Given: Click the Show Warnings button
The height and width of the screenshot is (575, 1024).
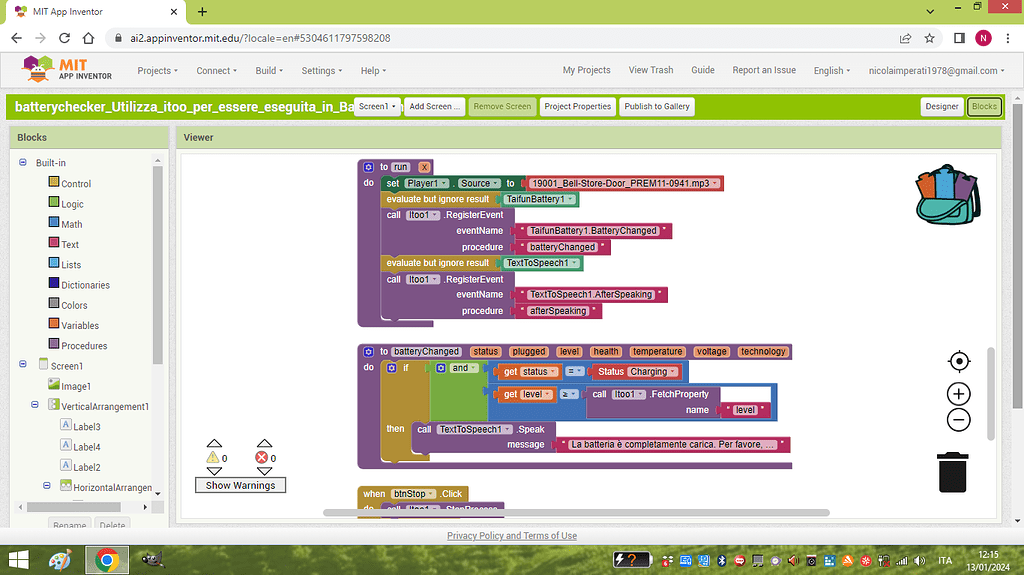Looking at the screenshot, I should 239,485.
